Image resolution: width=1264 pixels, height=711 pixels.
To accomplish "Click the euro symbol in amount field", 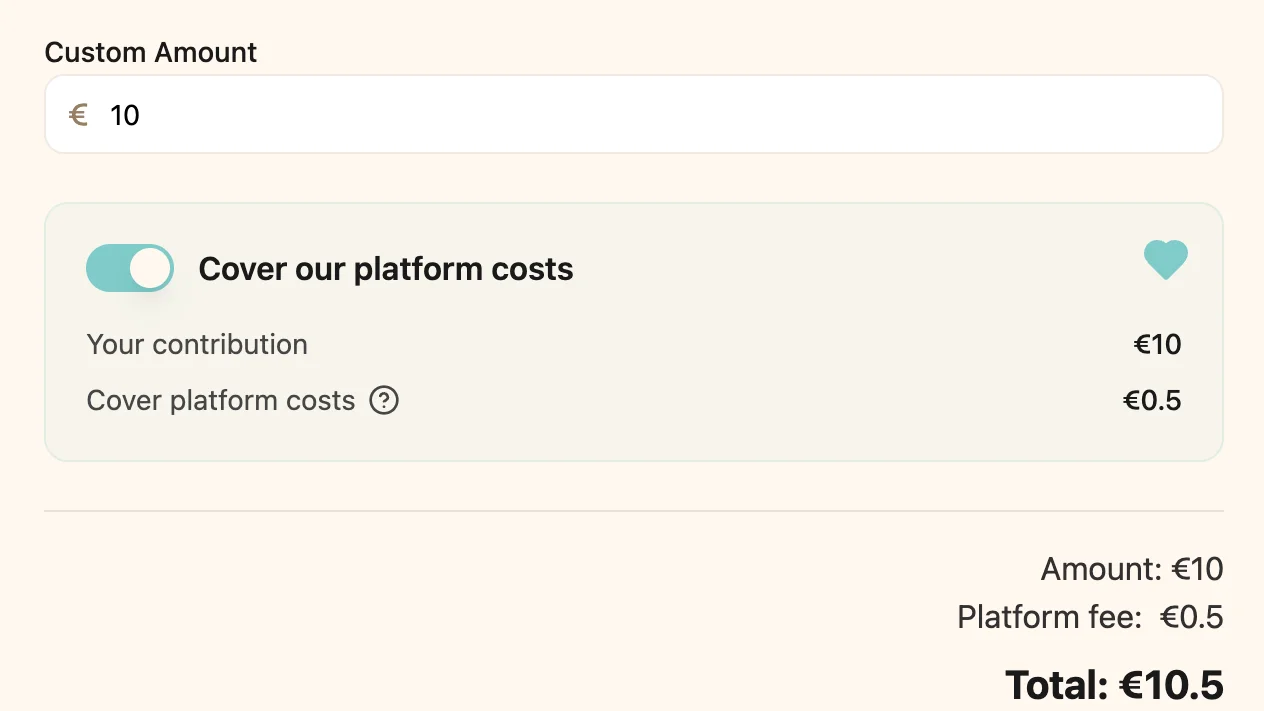I will coord(78,115).
